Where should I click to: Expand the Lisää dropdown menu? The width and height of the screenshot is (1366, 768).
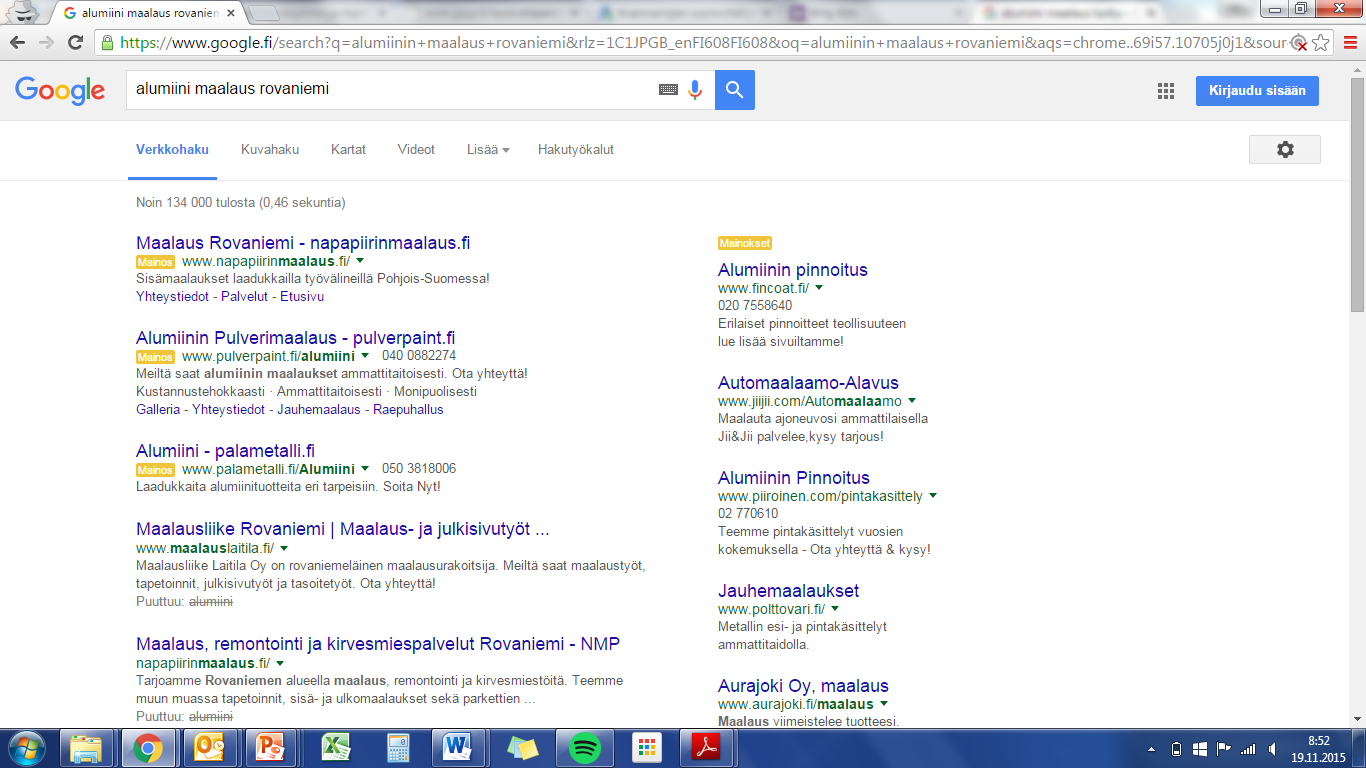(488, 149)
